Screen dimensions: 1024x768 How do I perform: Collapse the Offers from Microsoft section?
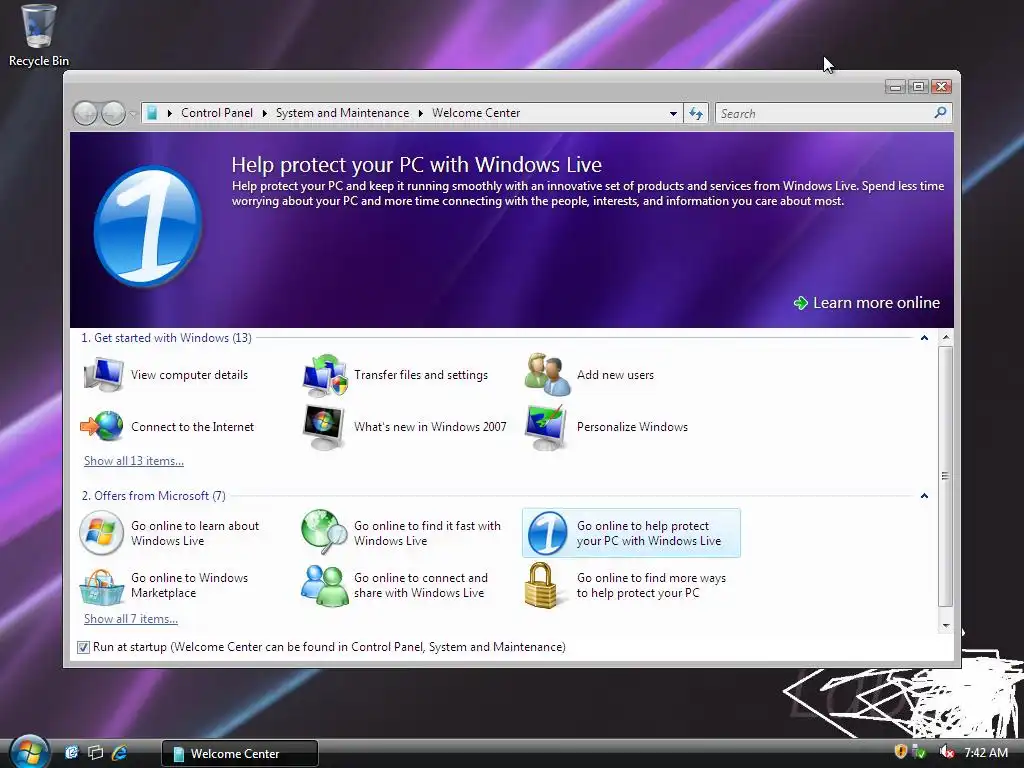(924, 496)
